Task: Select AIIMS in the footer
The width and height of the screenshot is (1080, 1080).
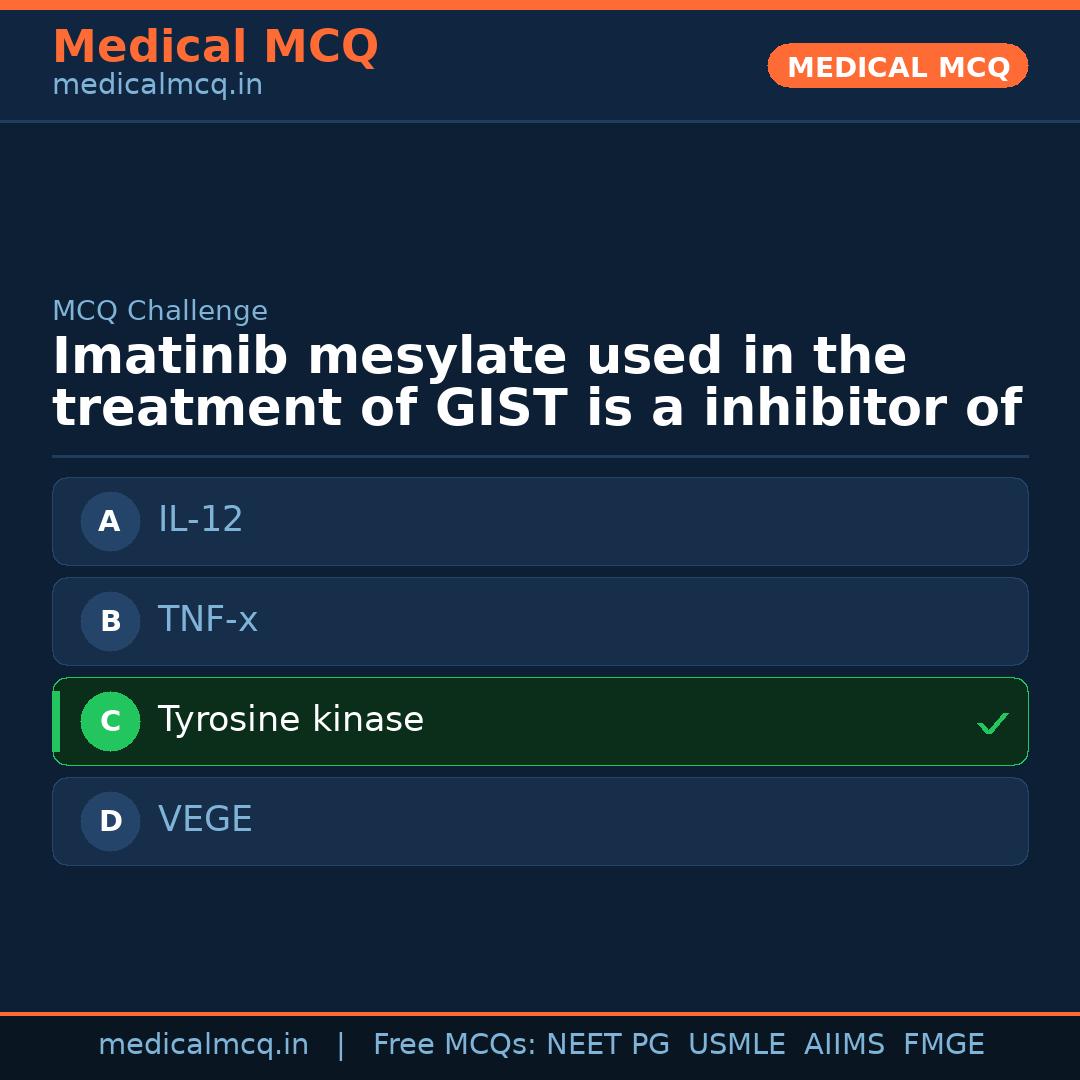Action: 844,1045
